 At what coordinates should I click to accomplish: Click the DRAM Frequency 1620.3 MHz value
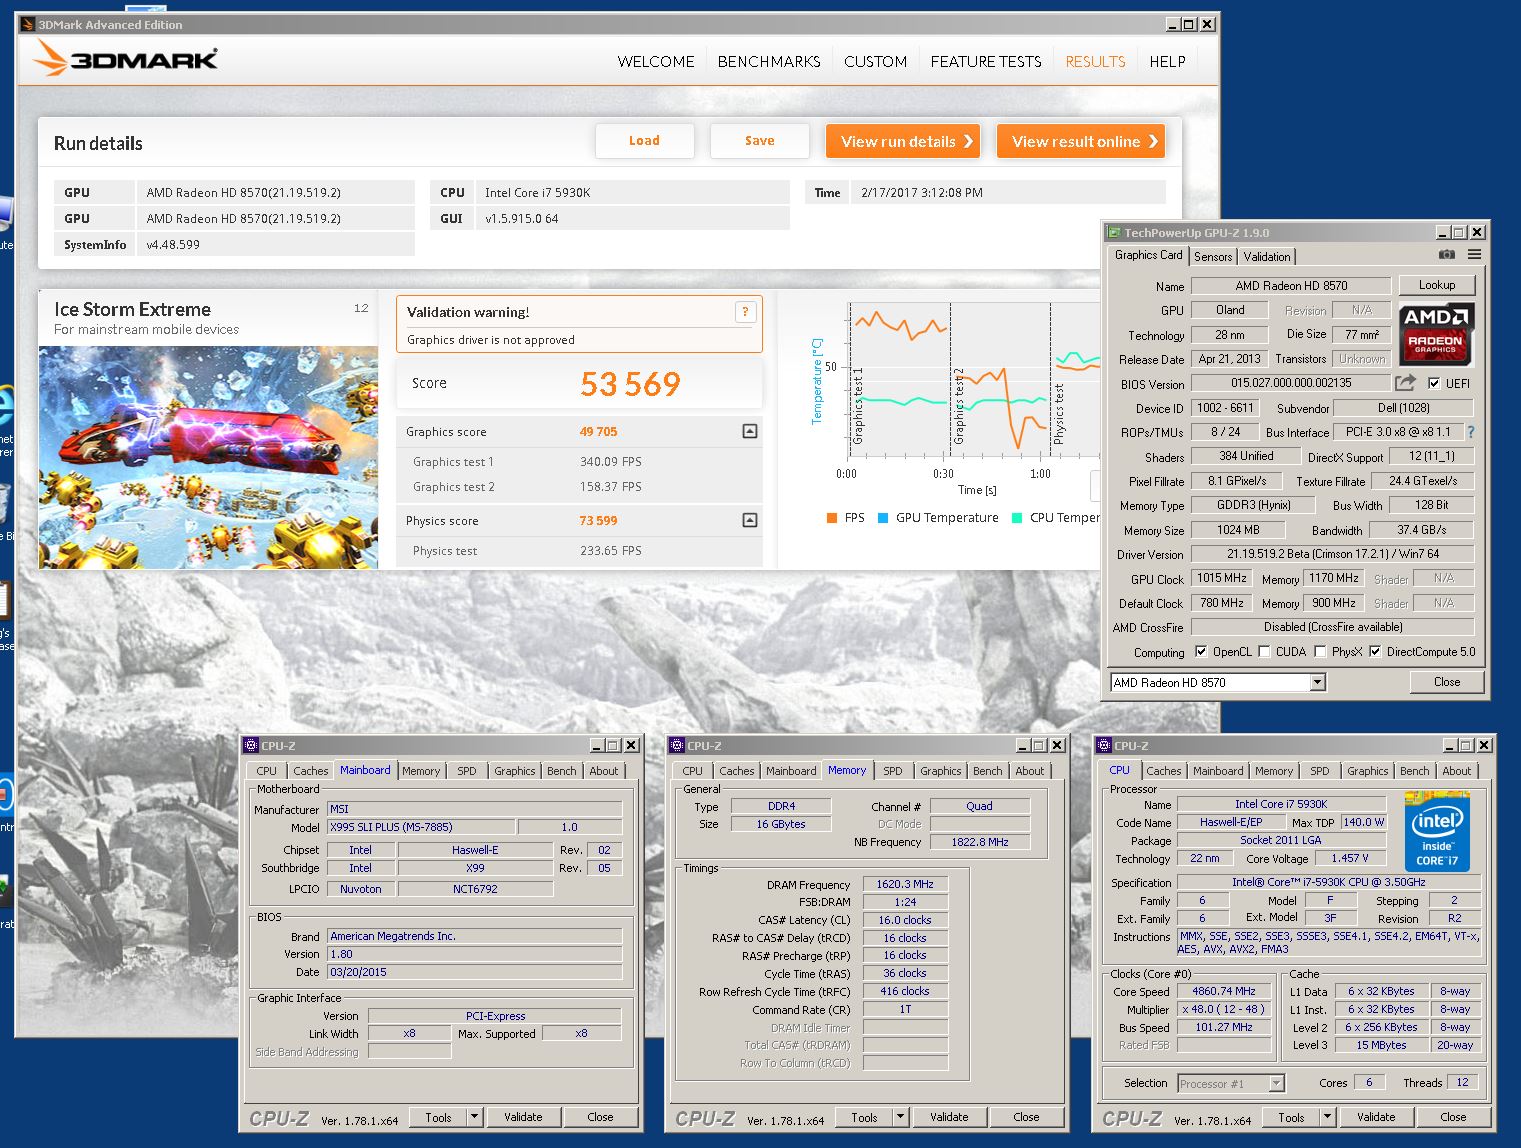point(905,884)
